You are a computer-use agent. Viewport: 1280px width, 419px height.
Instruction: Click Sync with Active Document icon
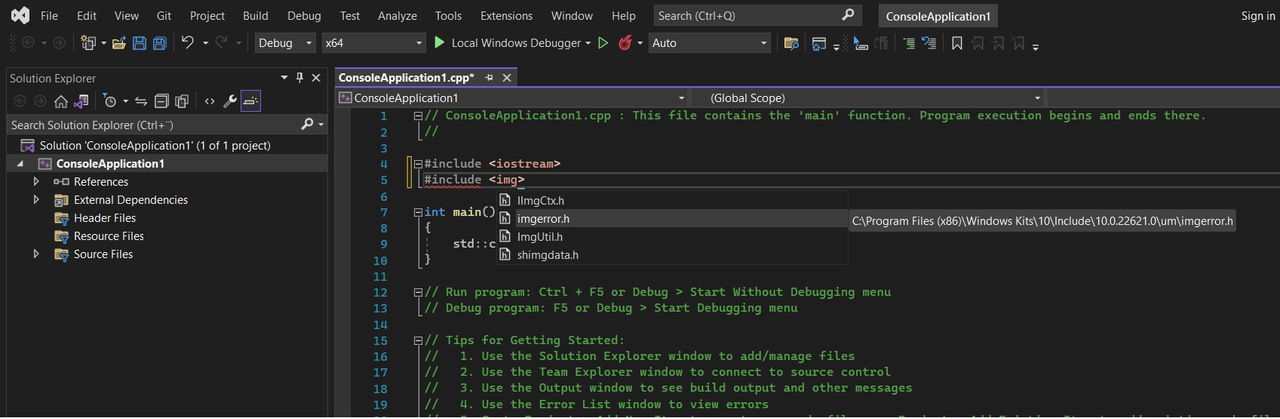click(141, 101)
